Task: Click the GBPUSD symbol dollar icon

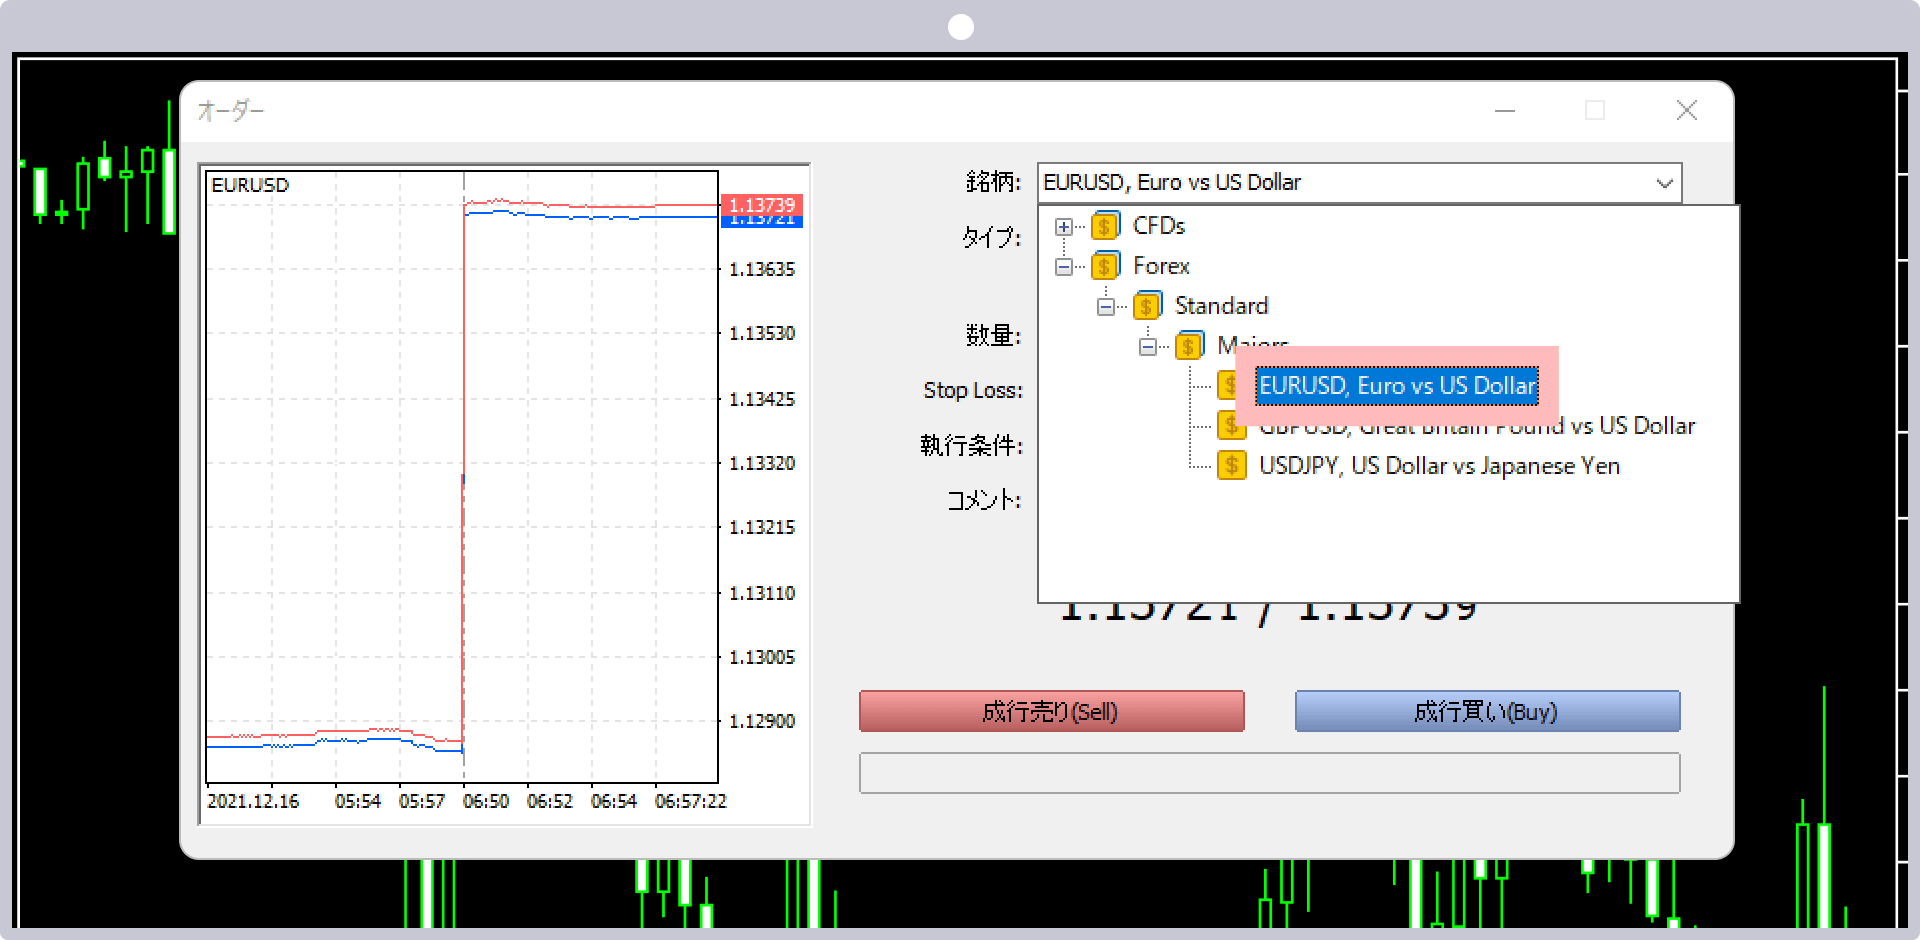Action: (1231, 426)
